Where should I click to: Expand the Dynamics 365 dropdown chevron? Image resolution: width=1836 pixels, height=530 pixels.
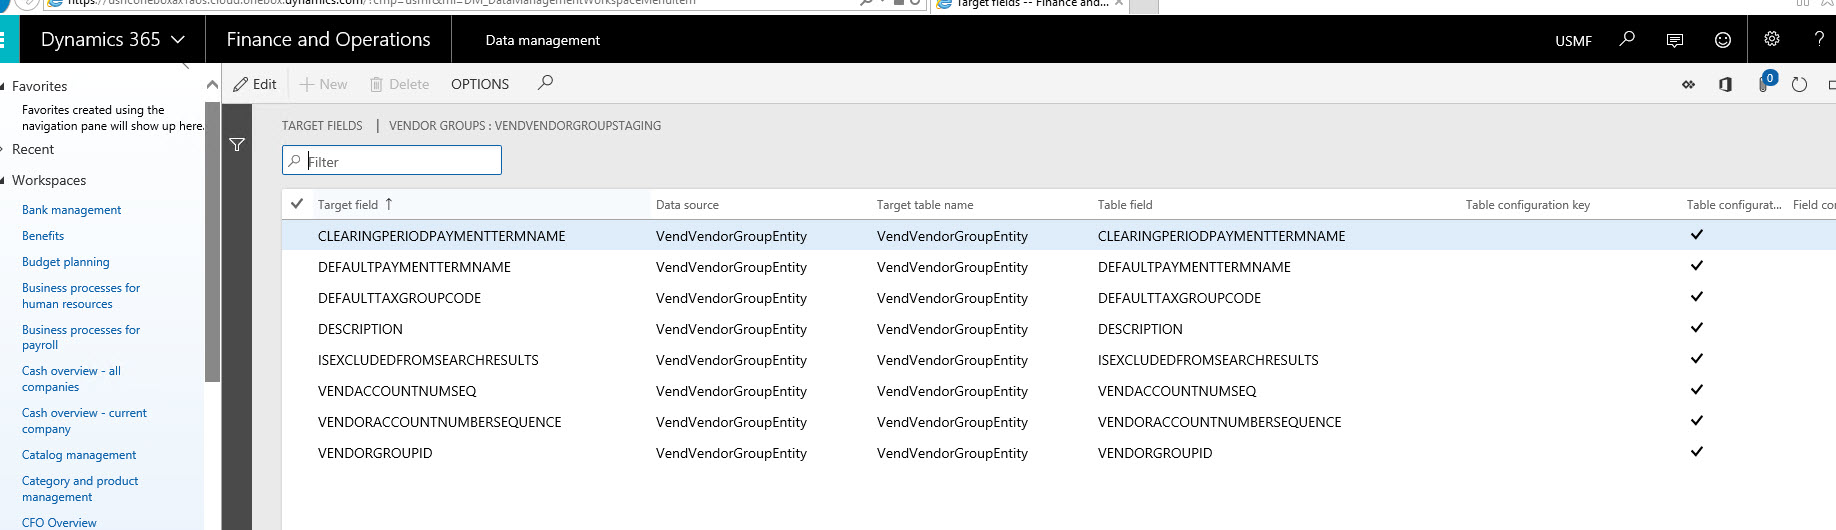click(178, 40)
